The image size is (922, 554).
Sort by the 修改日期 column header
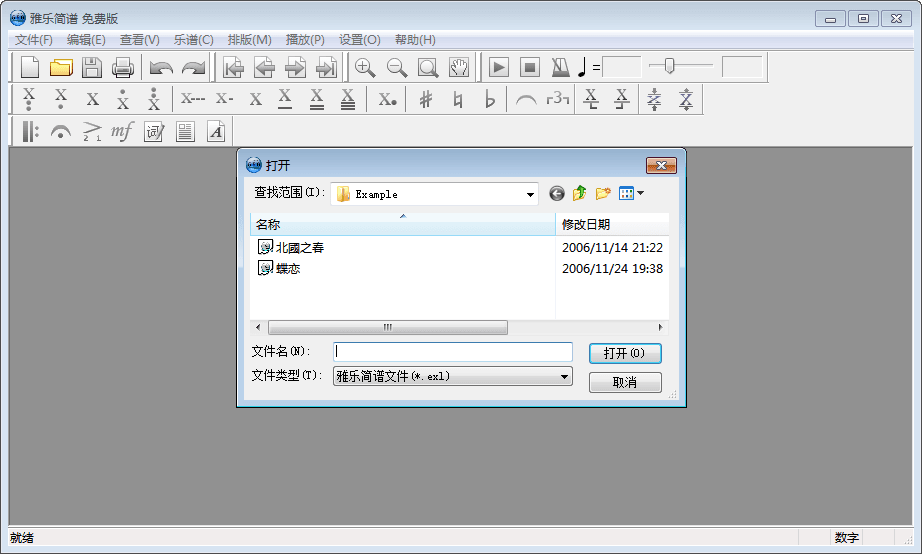612,225
